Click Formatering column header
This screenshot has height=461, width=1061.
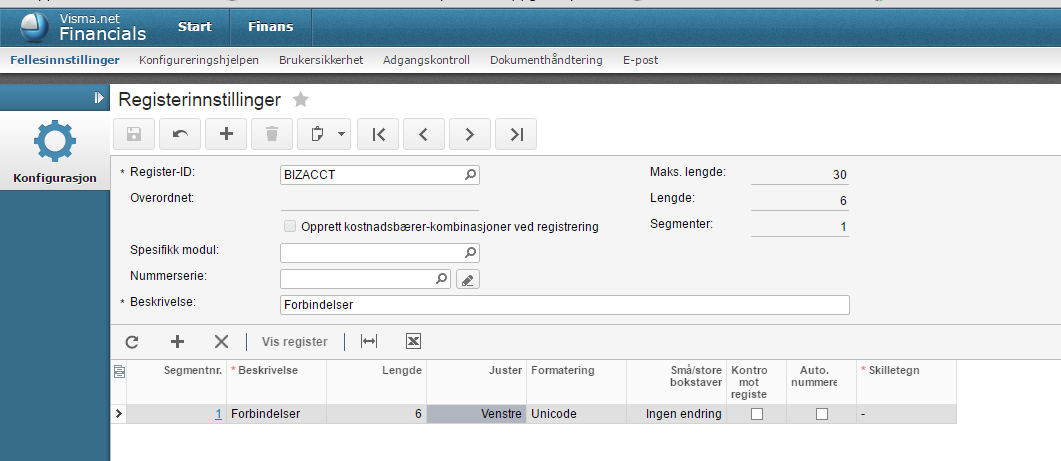(577, 382)
